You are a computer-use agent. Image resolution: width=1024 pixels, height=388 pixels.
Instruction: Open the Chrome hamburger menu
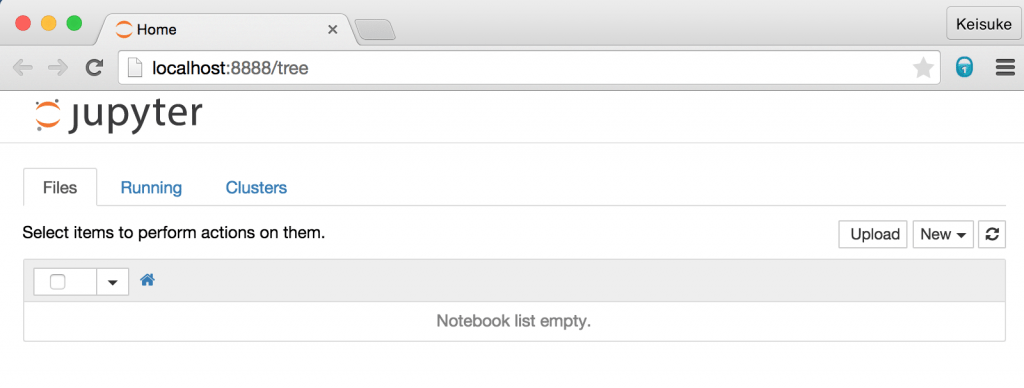1004,67
